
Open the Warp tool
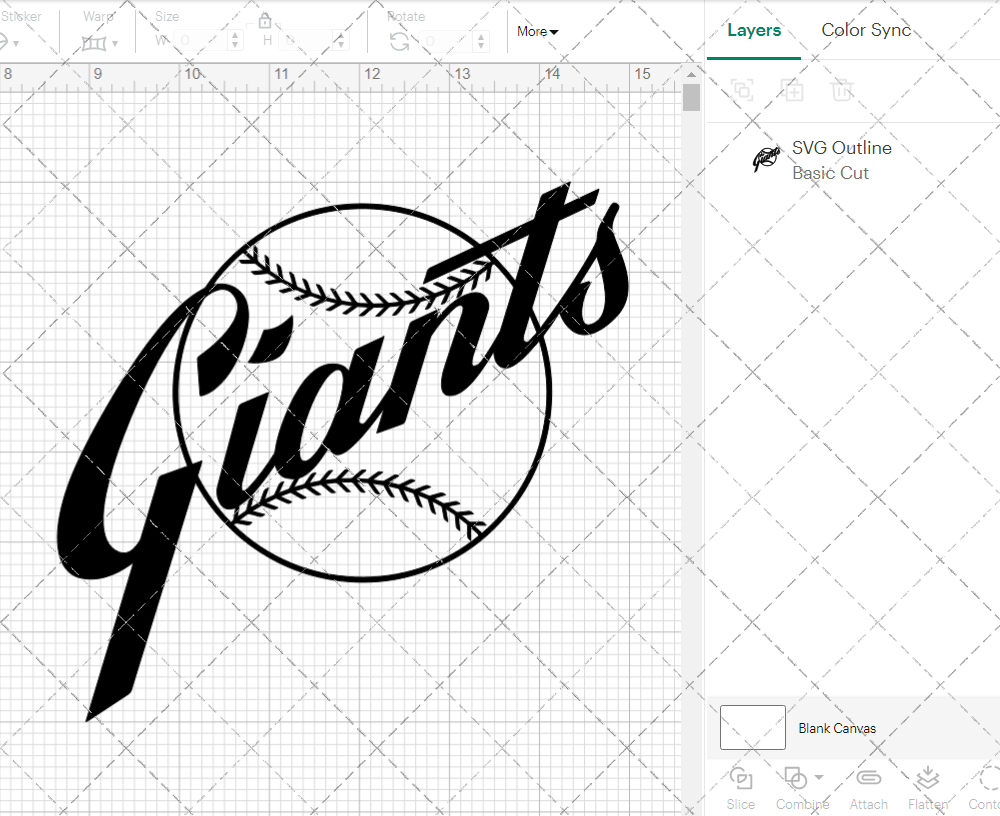point(95,43)
